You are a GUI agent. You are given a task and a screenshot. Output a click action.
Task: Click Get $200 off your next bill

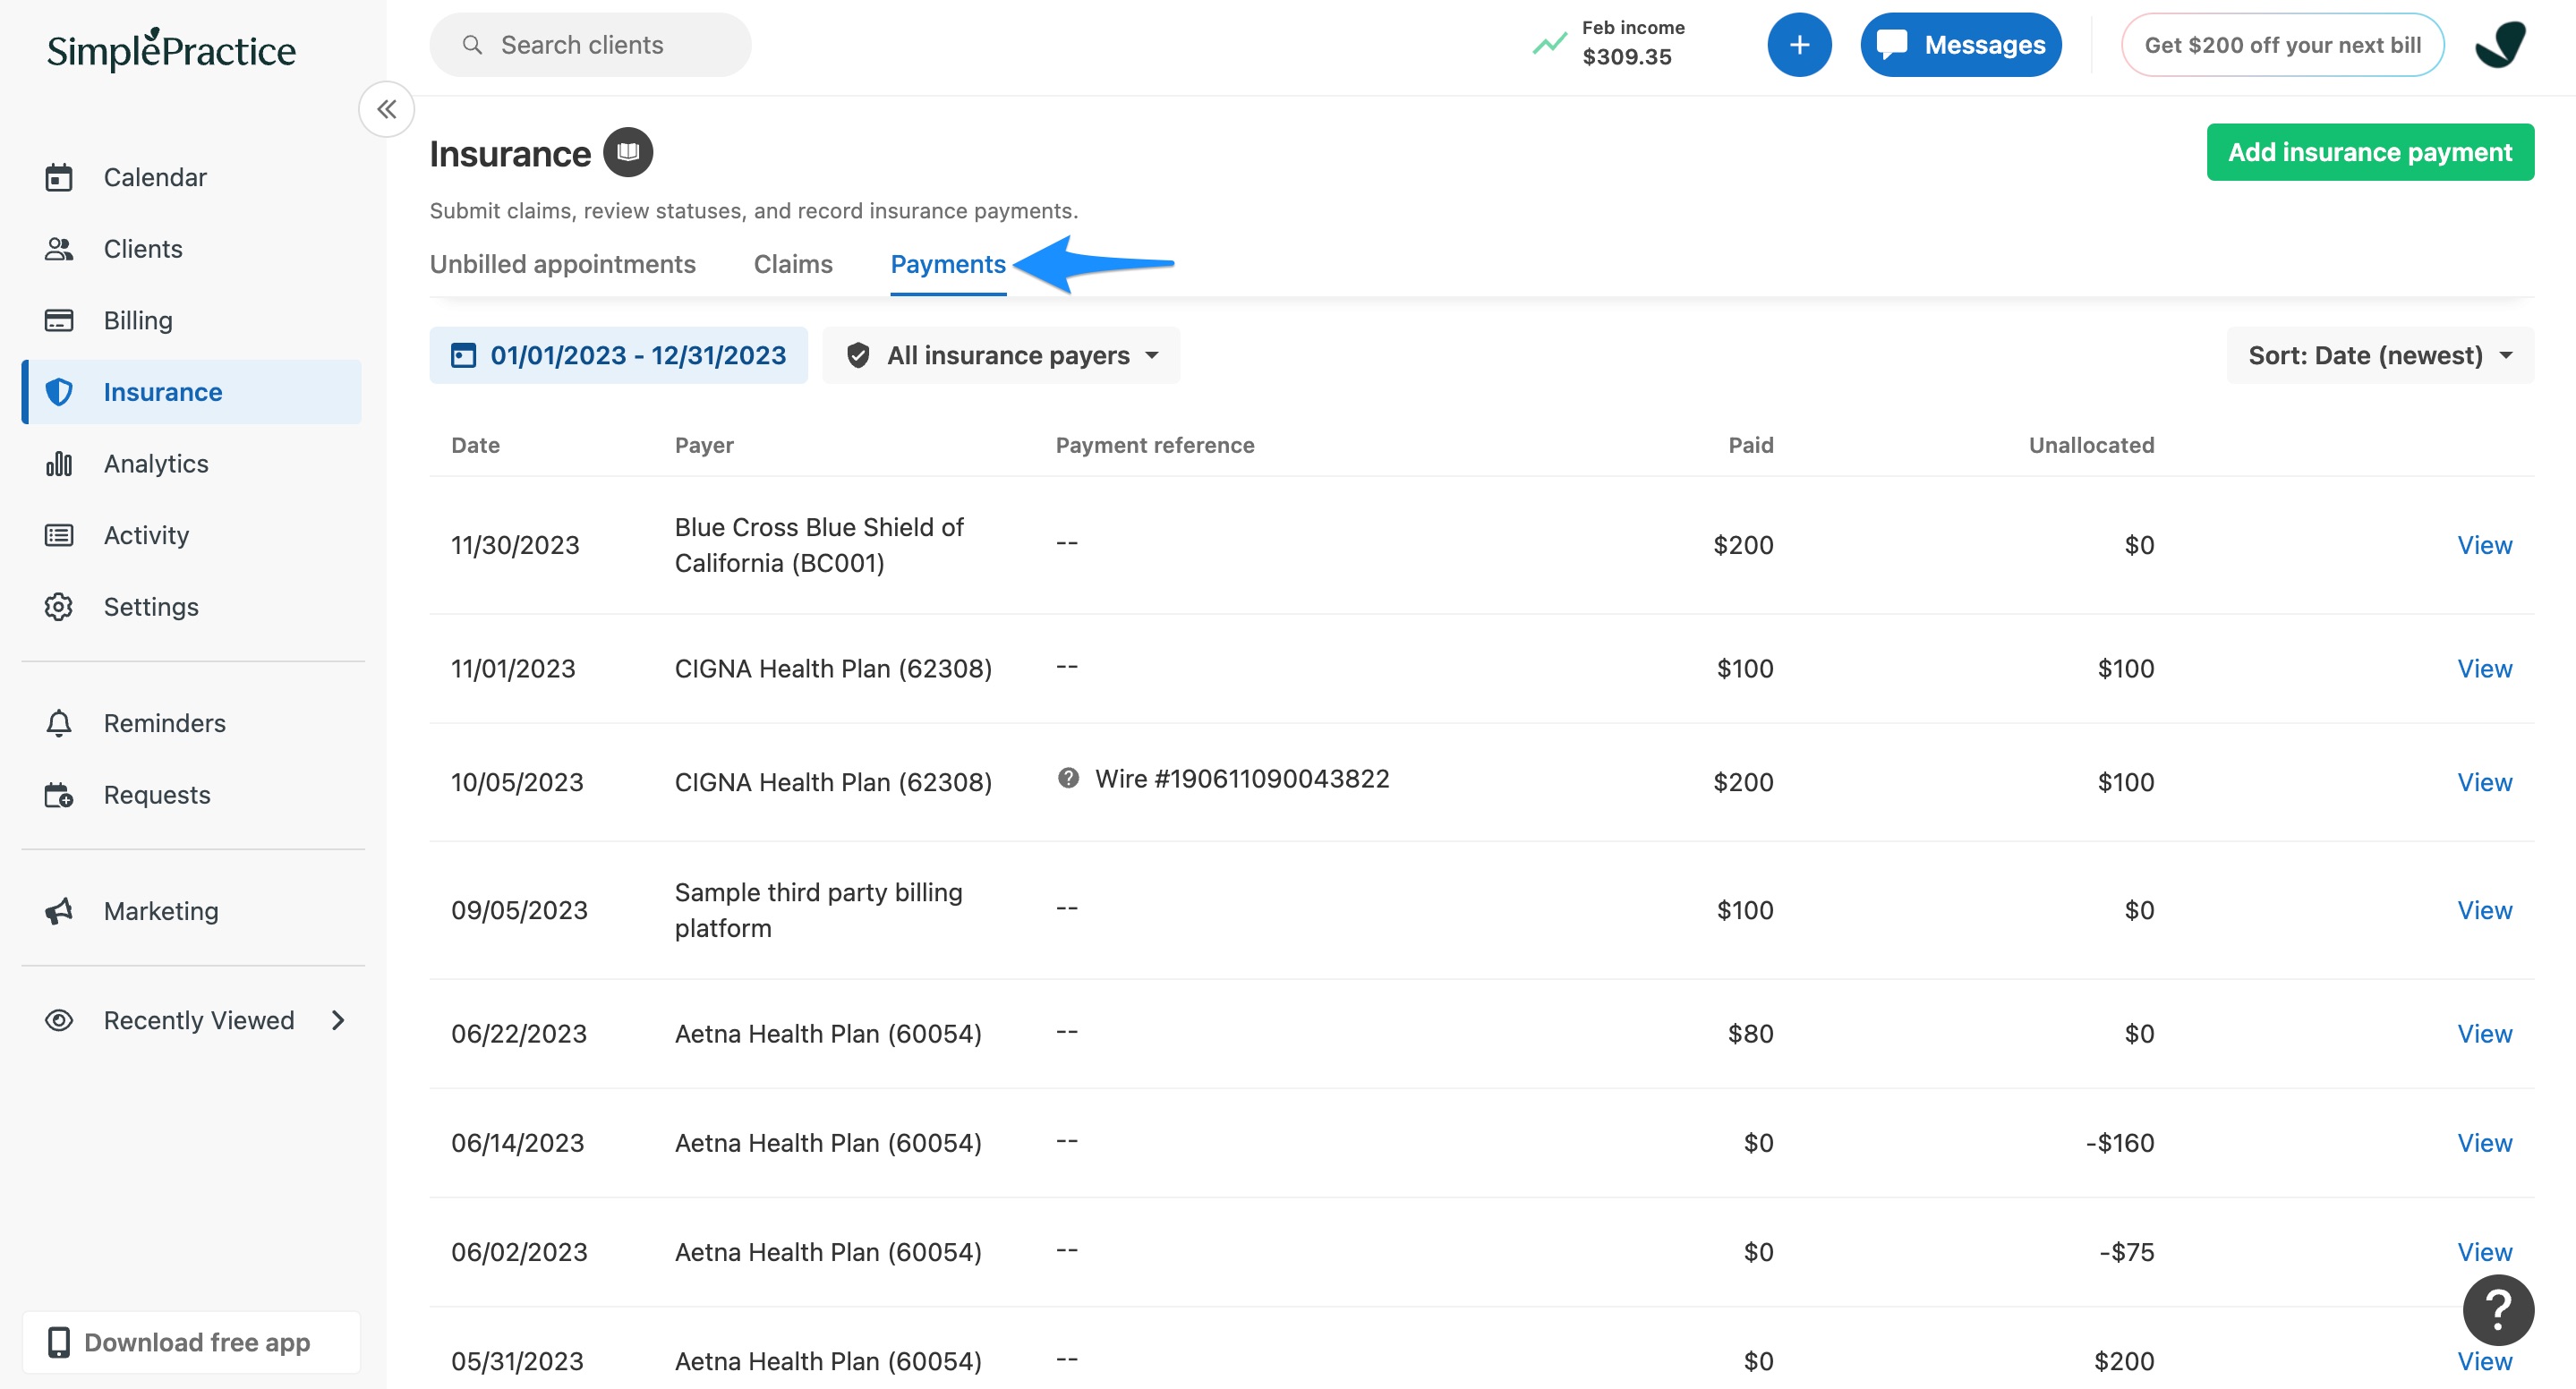[2283, 45]
